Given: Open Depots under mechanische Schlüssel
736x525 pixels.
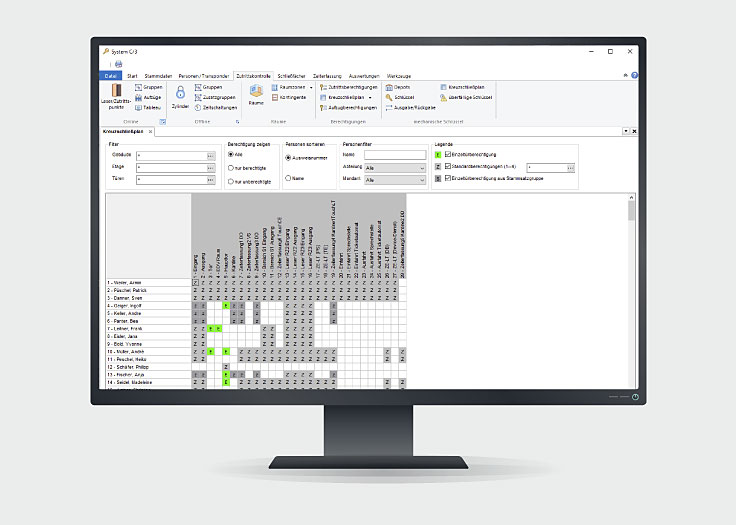Looking at the screenshot, I should [x=398, y=87].
